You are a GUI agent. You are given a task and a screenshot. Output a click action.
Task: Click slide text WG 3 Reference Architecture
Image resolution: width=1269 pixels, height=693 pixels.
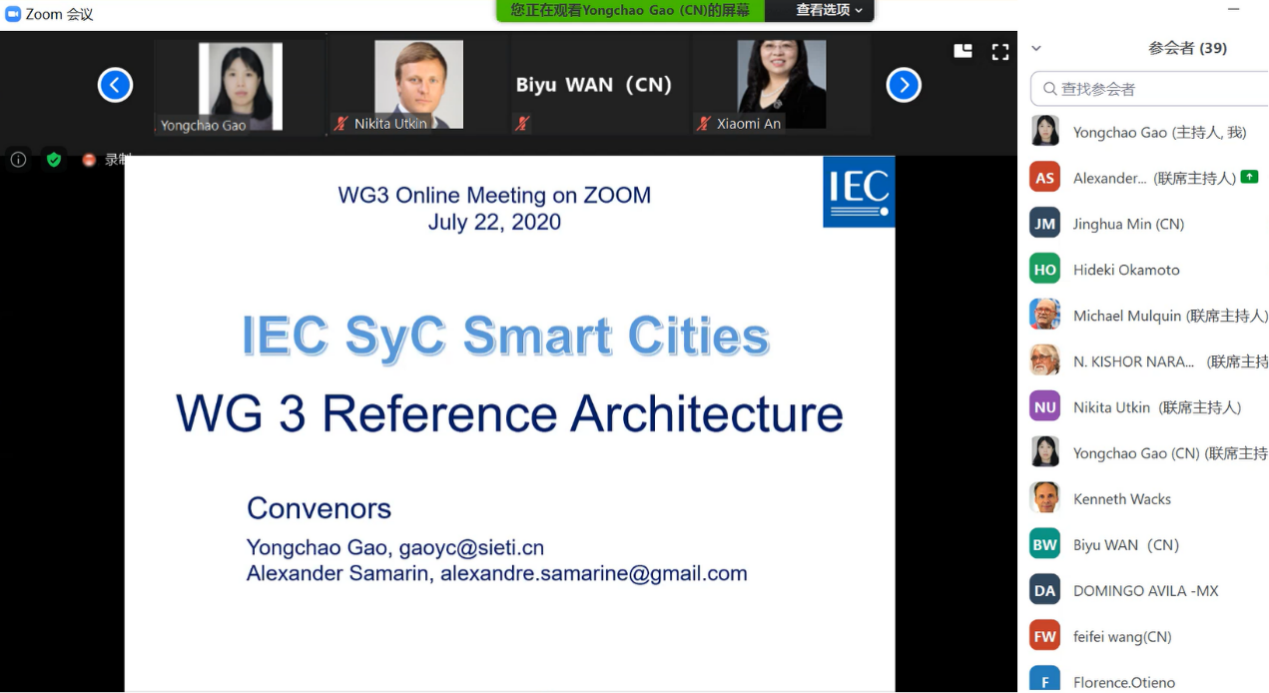(x=510, y=413)
